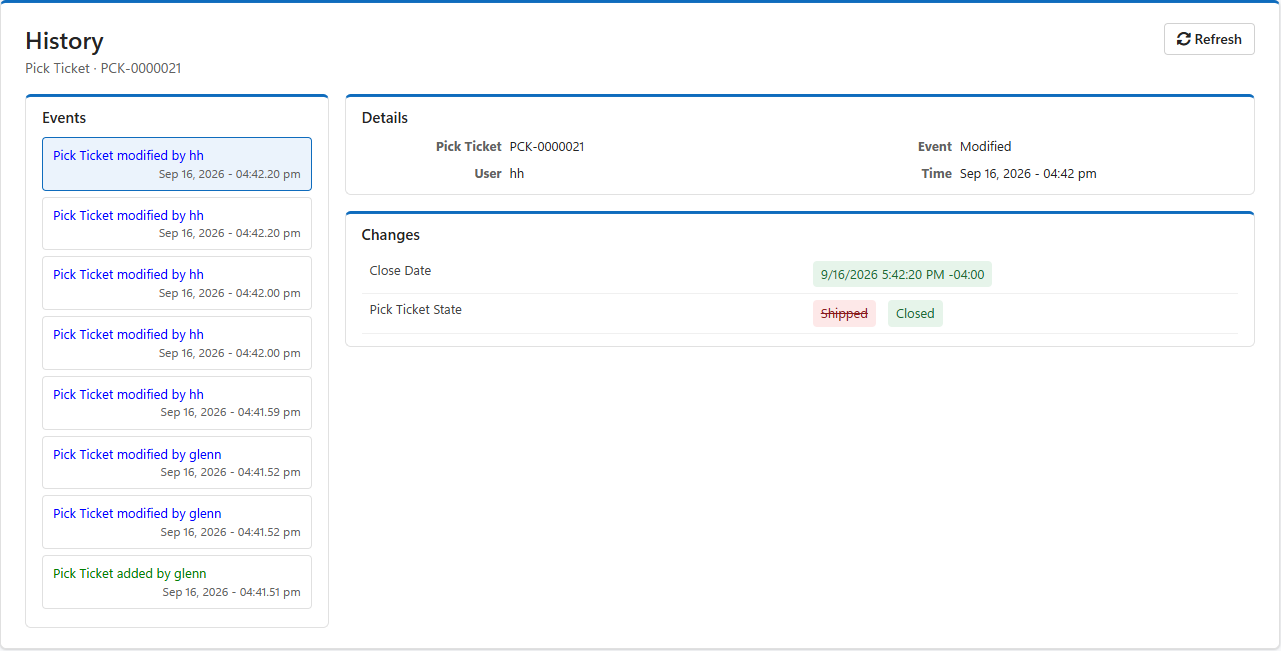Click the green 'Closed' state badge
1281x651 pixels.
point(915,314)
